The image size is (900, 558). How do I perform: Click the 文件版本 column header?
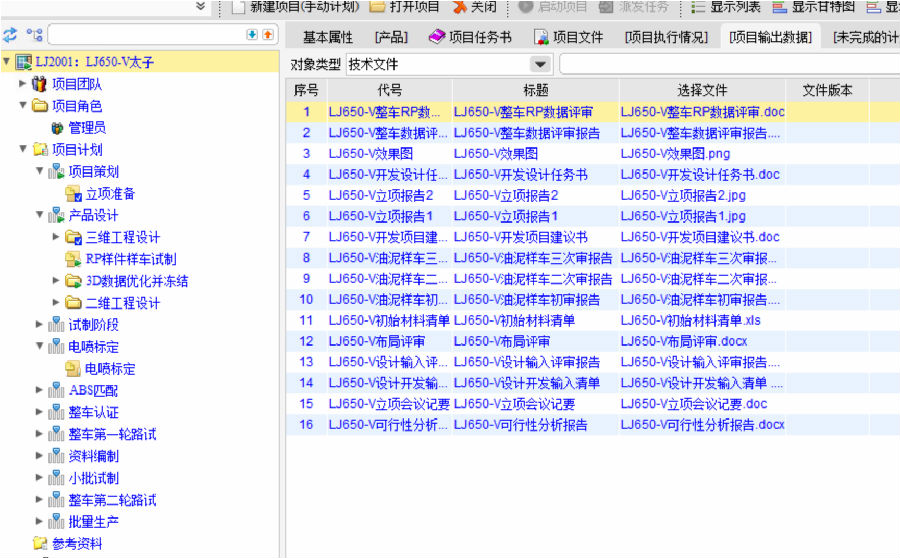pyautogui.click(x=827, y=90)
